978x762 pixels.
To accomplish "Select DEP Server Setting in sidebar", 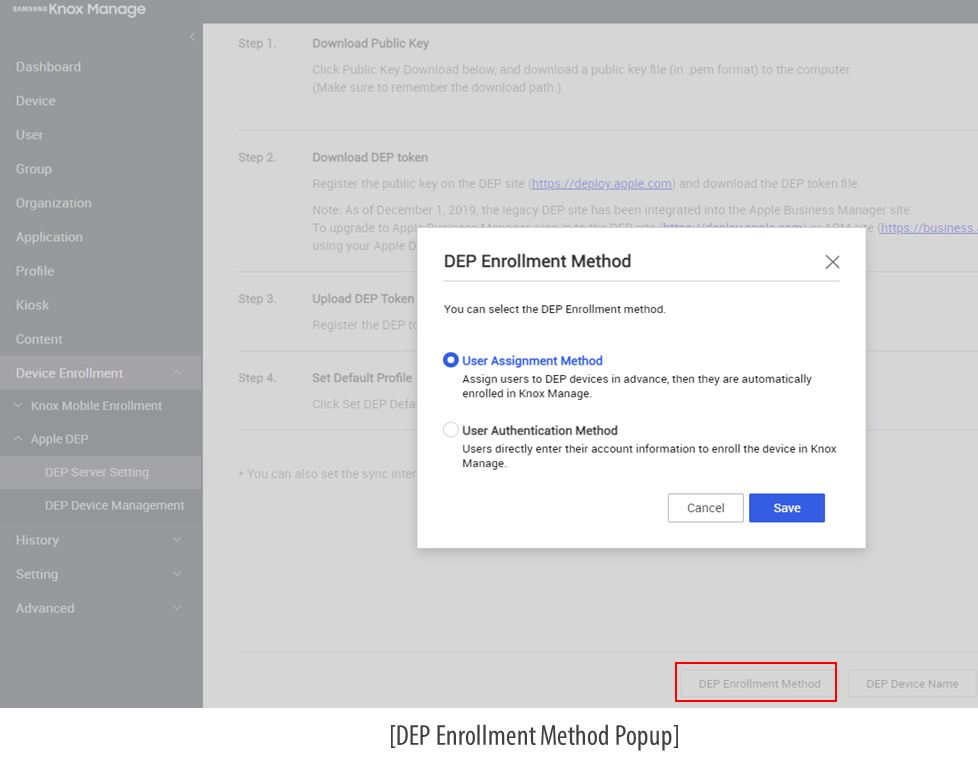I will (101, 473).
